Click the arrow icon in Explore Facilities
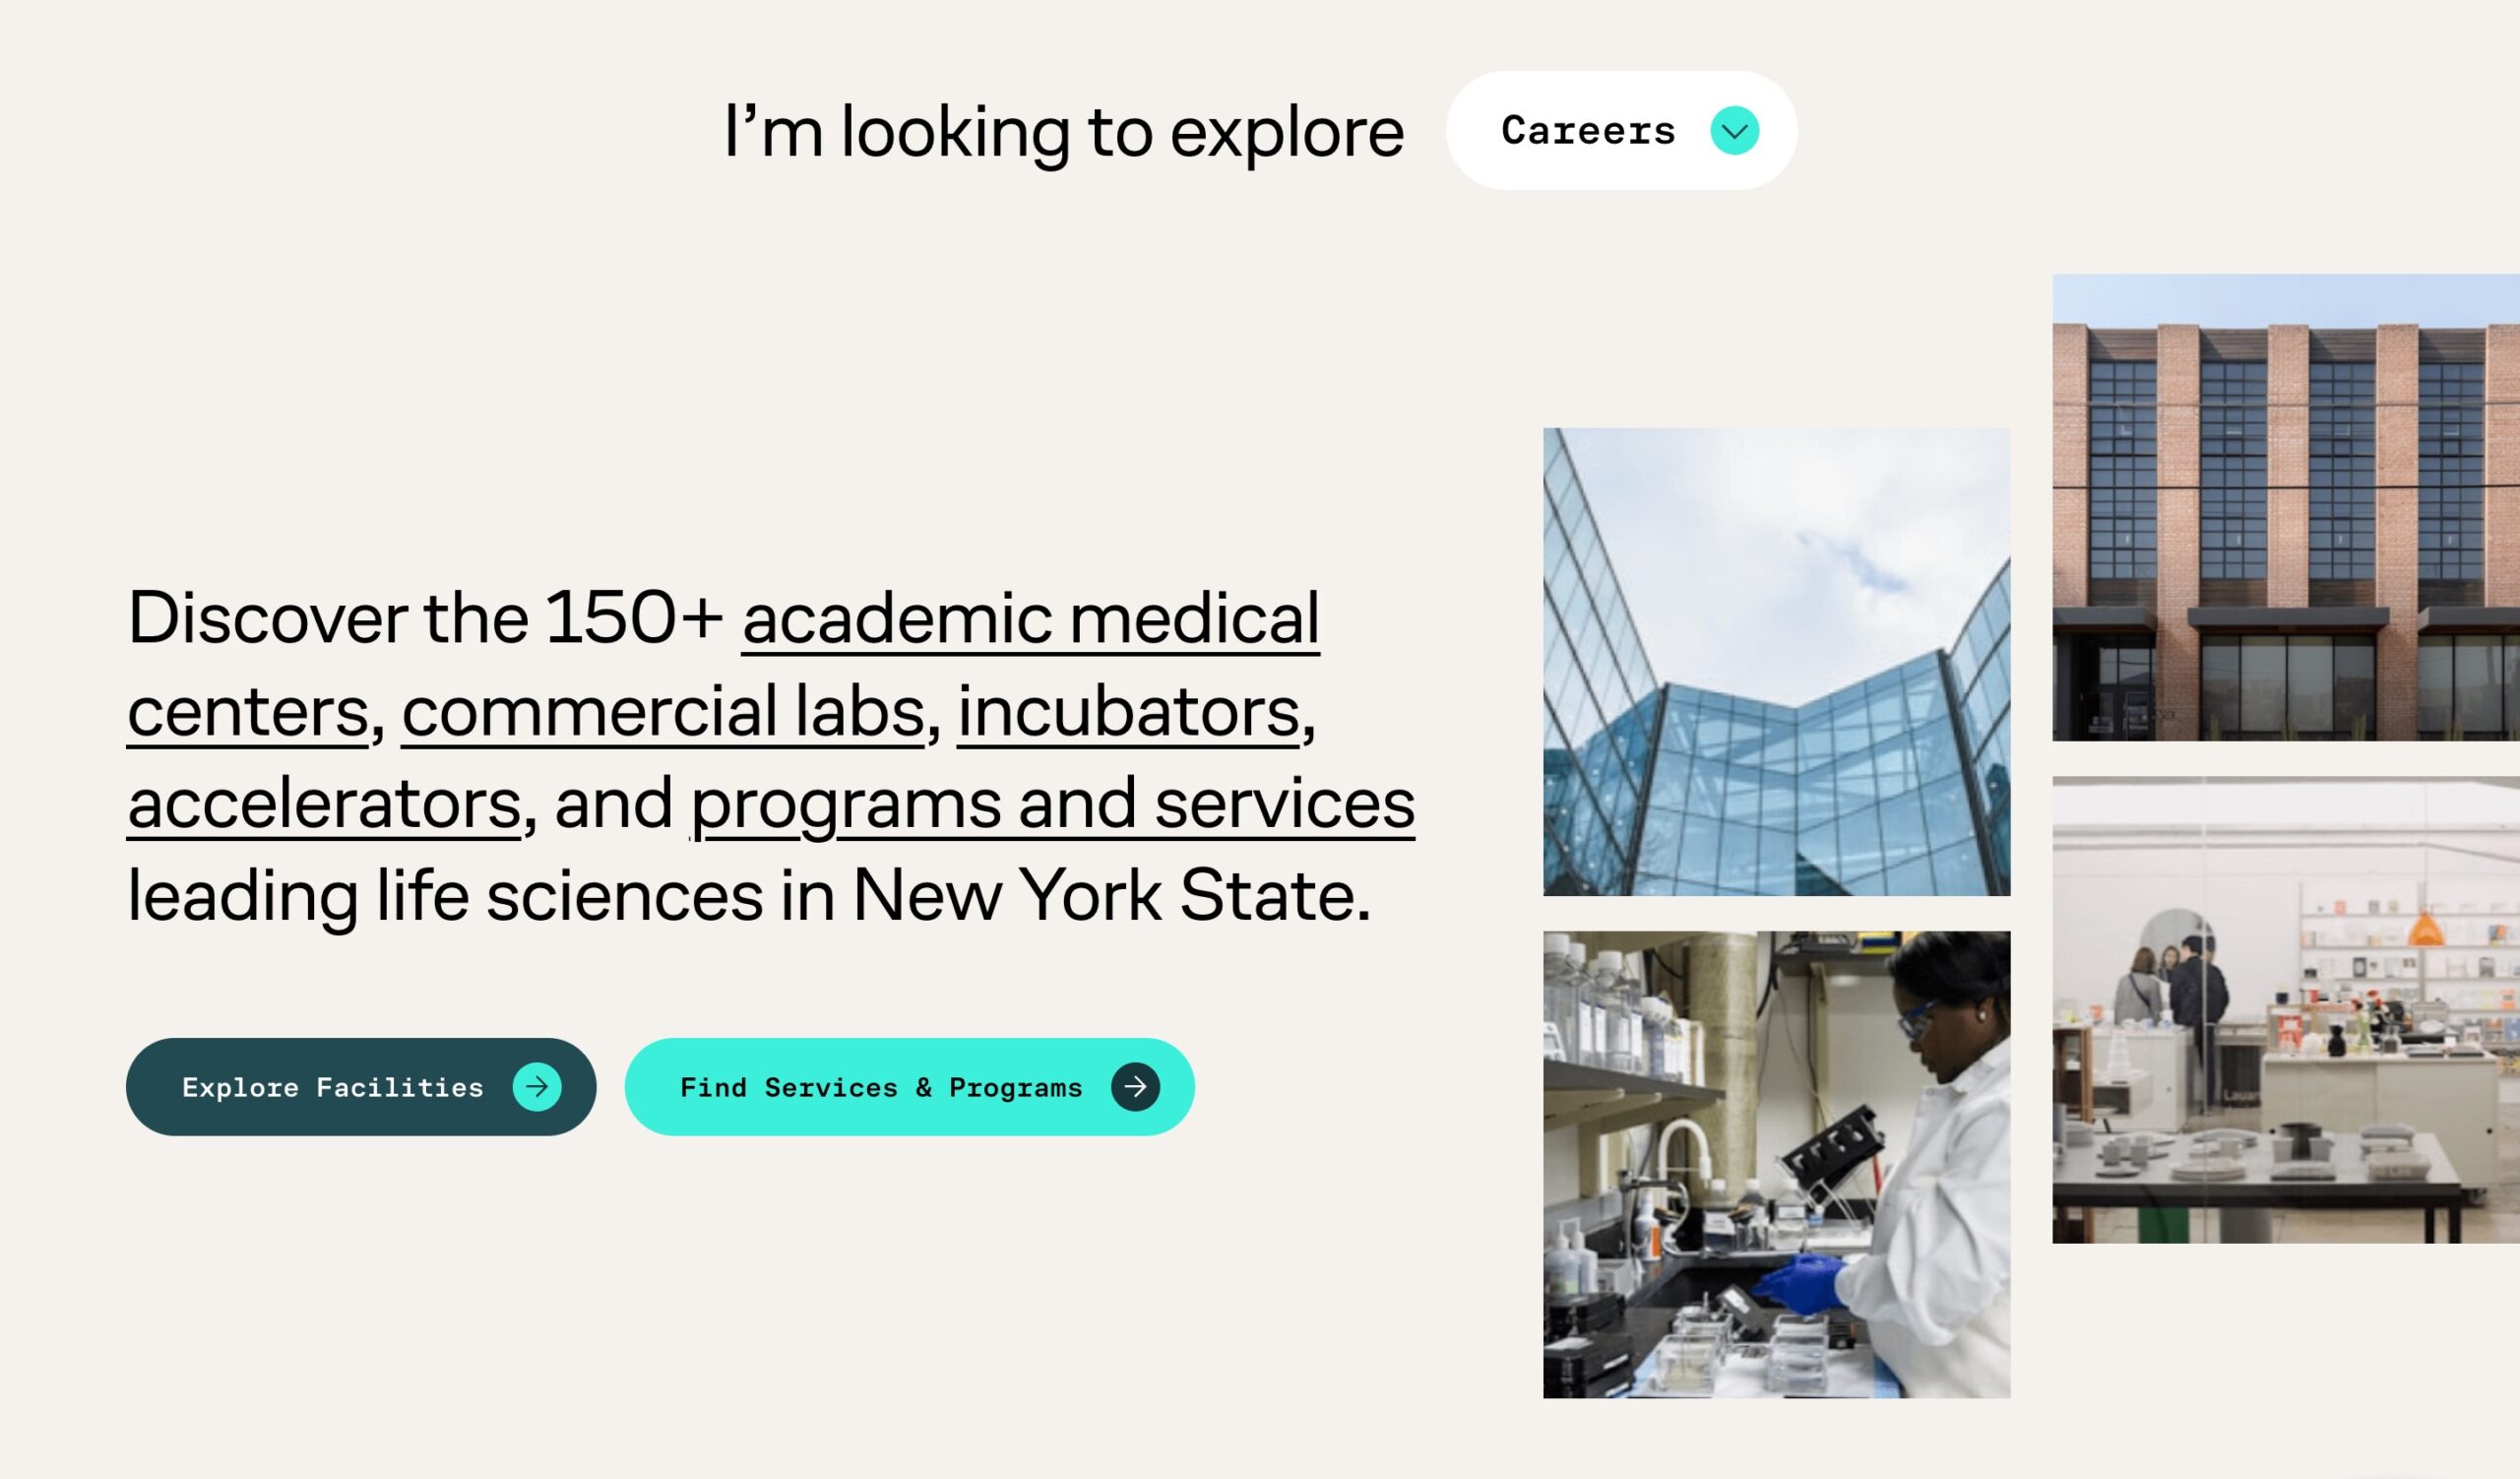 [x=537, y=1086]
